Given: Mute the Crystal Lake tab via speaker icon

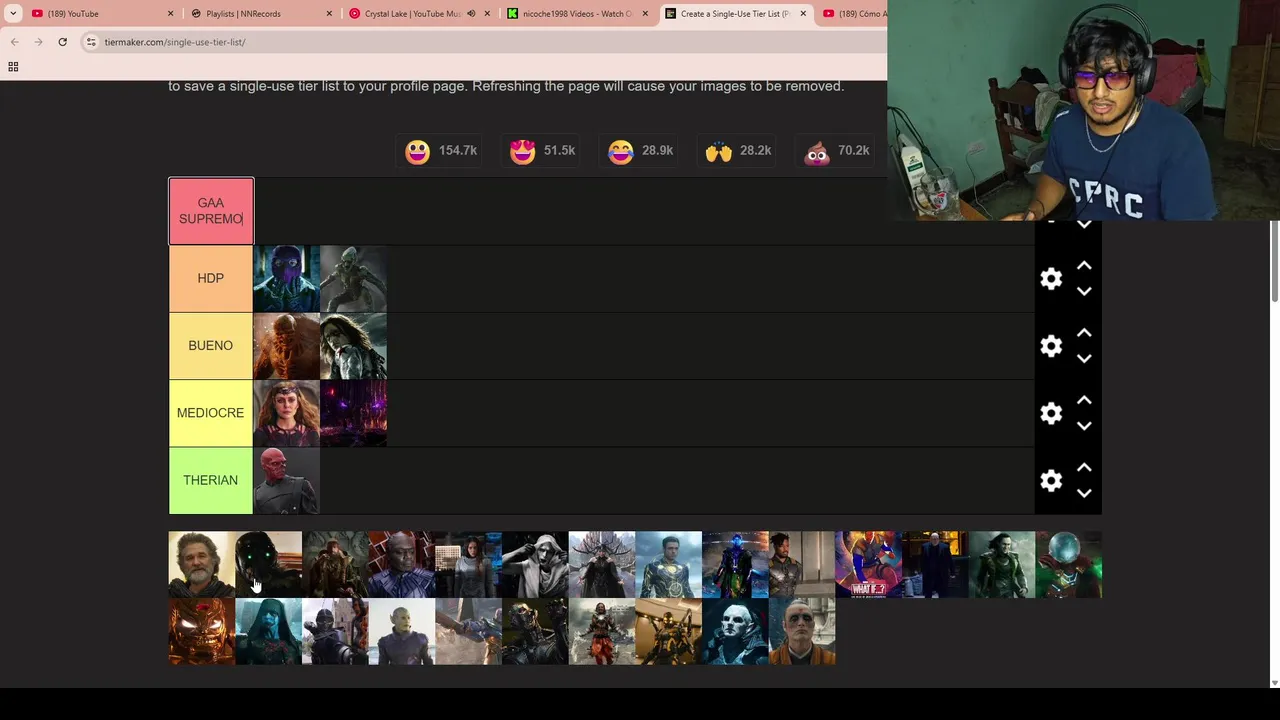Looking at the screenshot, I should click(x=471, y=14).
